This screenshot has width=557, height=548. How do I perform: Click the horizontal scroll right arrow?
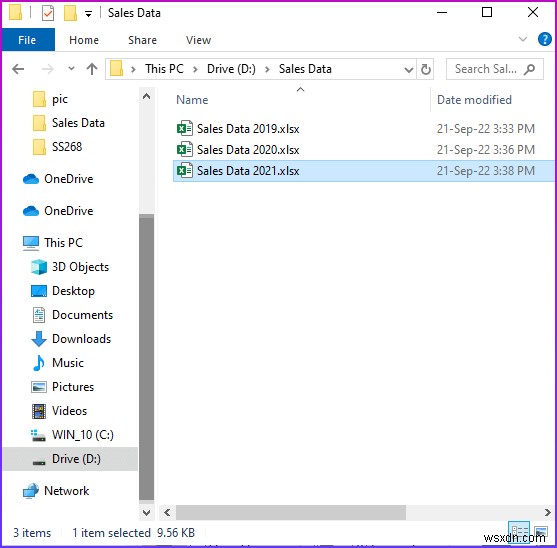point(547,512)
